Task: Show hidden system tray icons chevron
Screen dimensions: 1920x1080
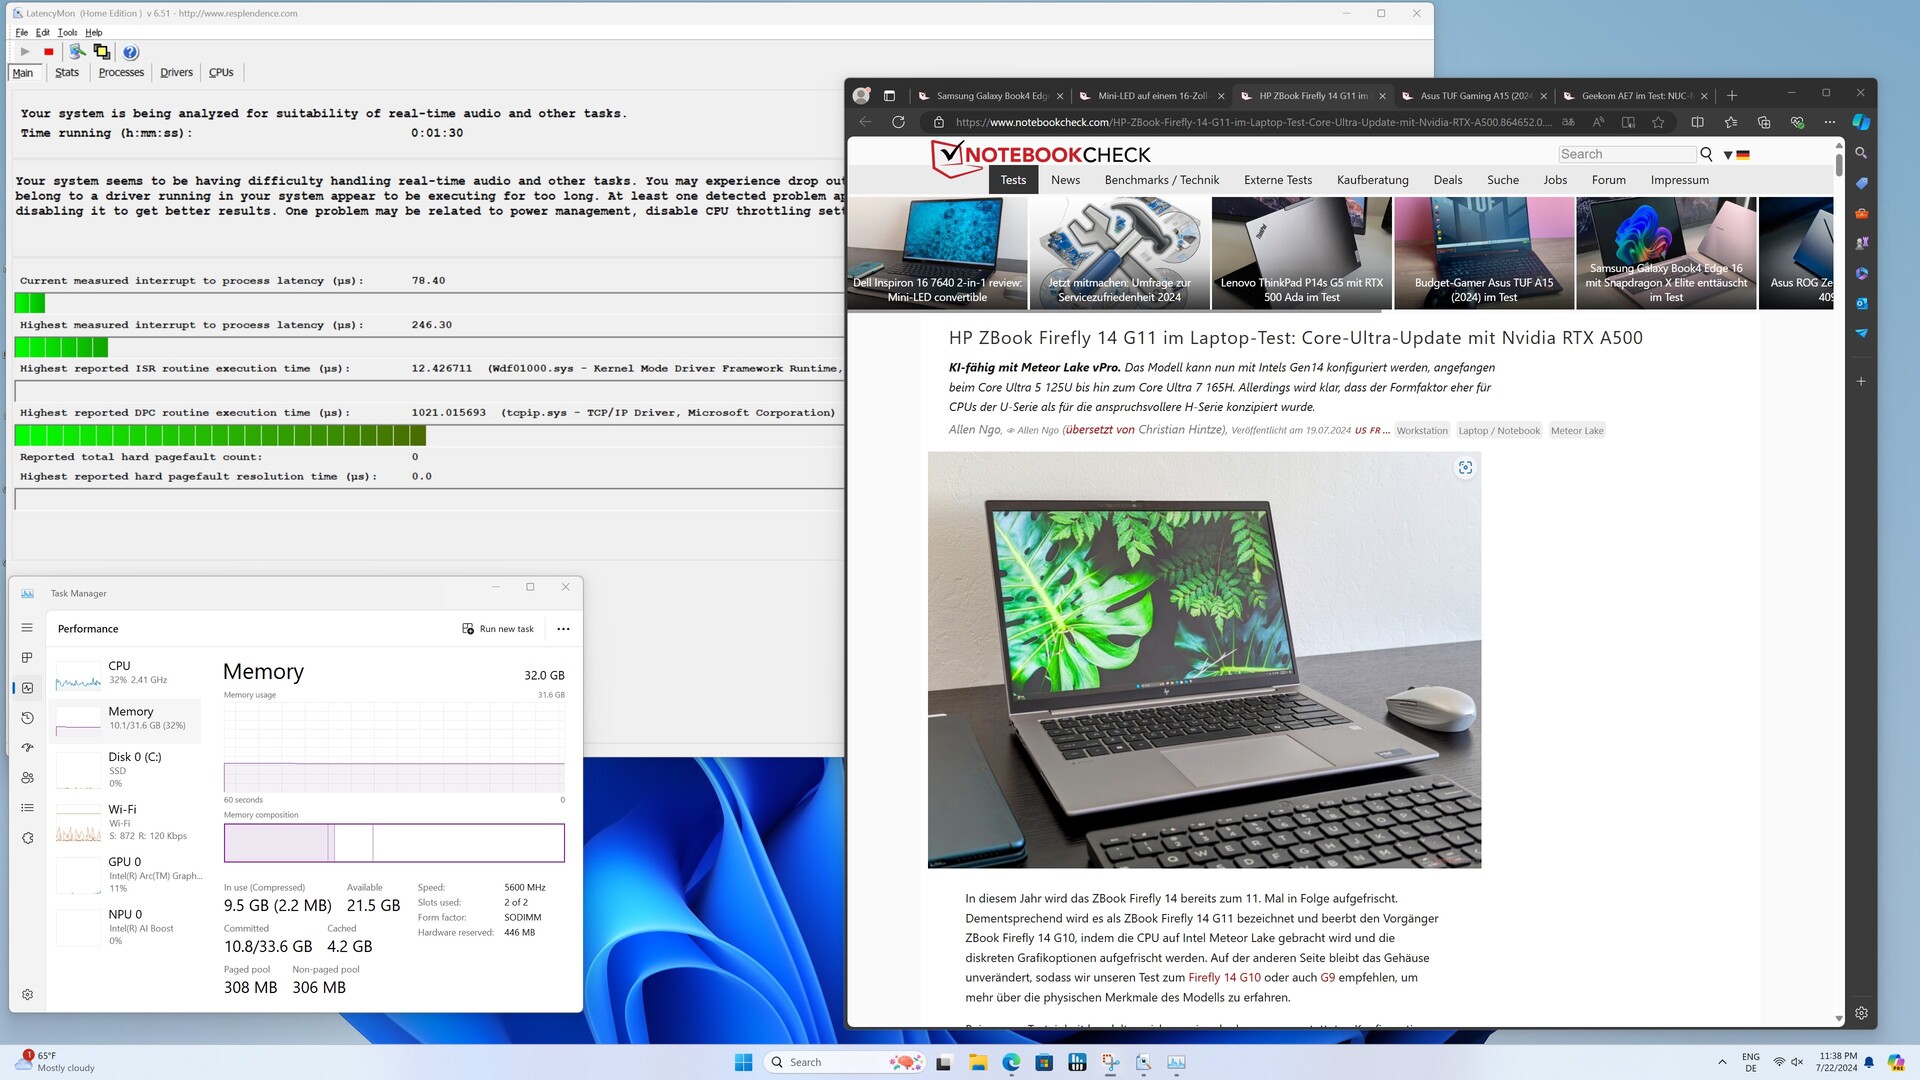Action: pyautogui.click(x=1722, y=1062)
